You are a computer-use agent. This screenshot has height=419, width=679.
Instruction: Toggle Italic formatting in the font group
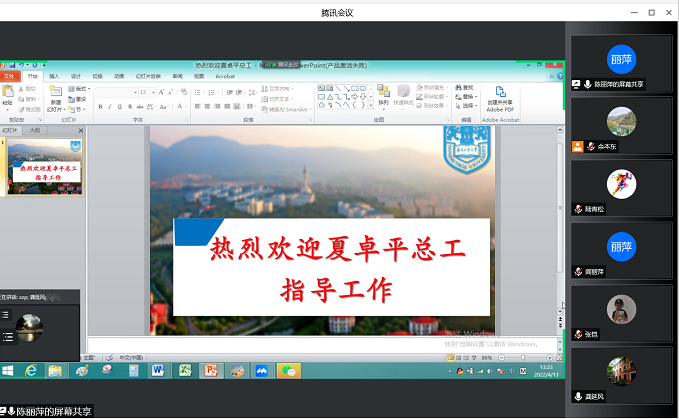coord(112,106)
